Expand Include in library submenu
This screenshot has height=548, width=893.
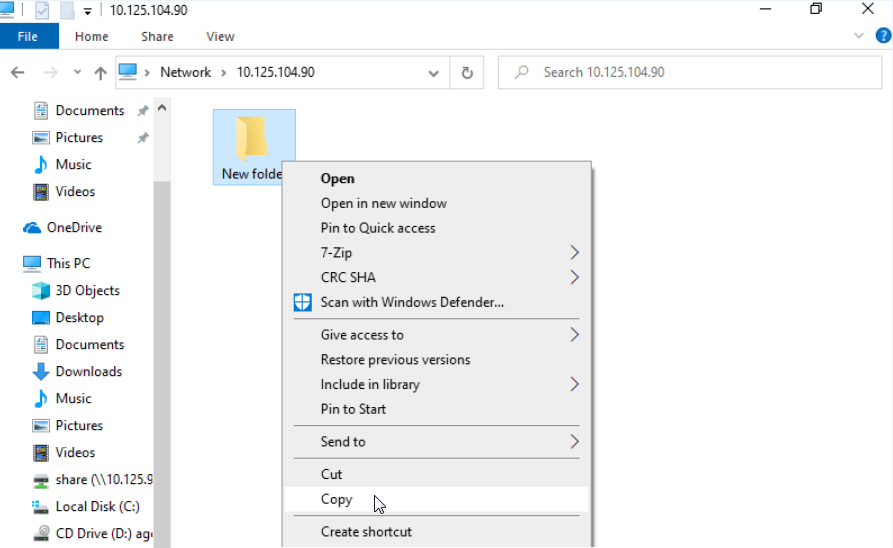point(436,385)
